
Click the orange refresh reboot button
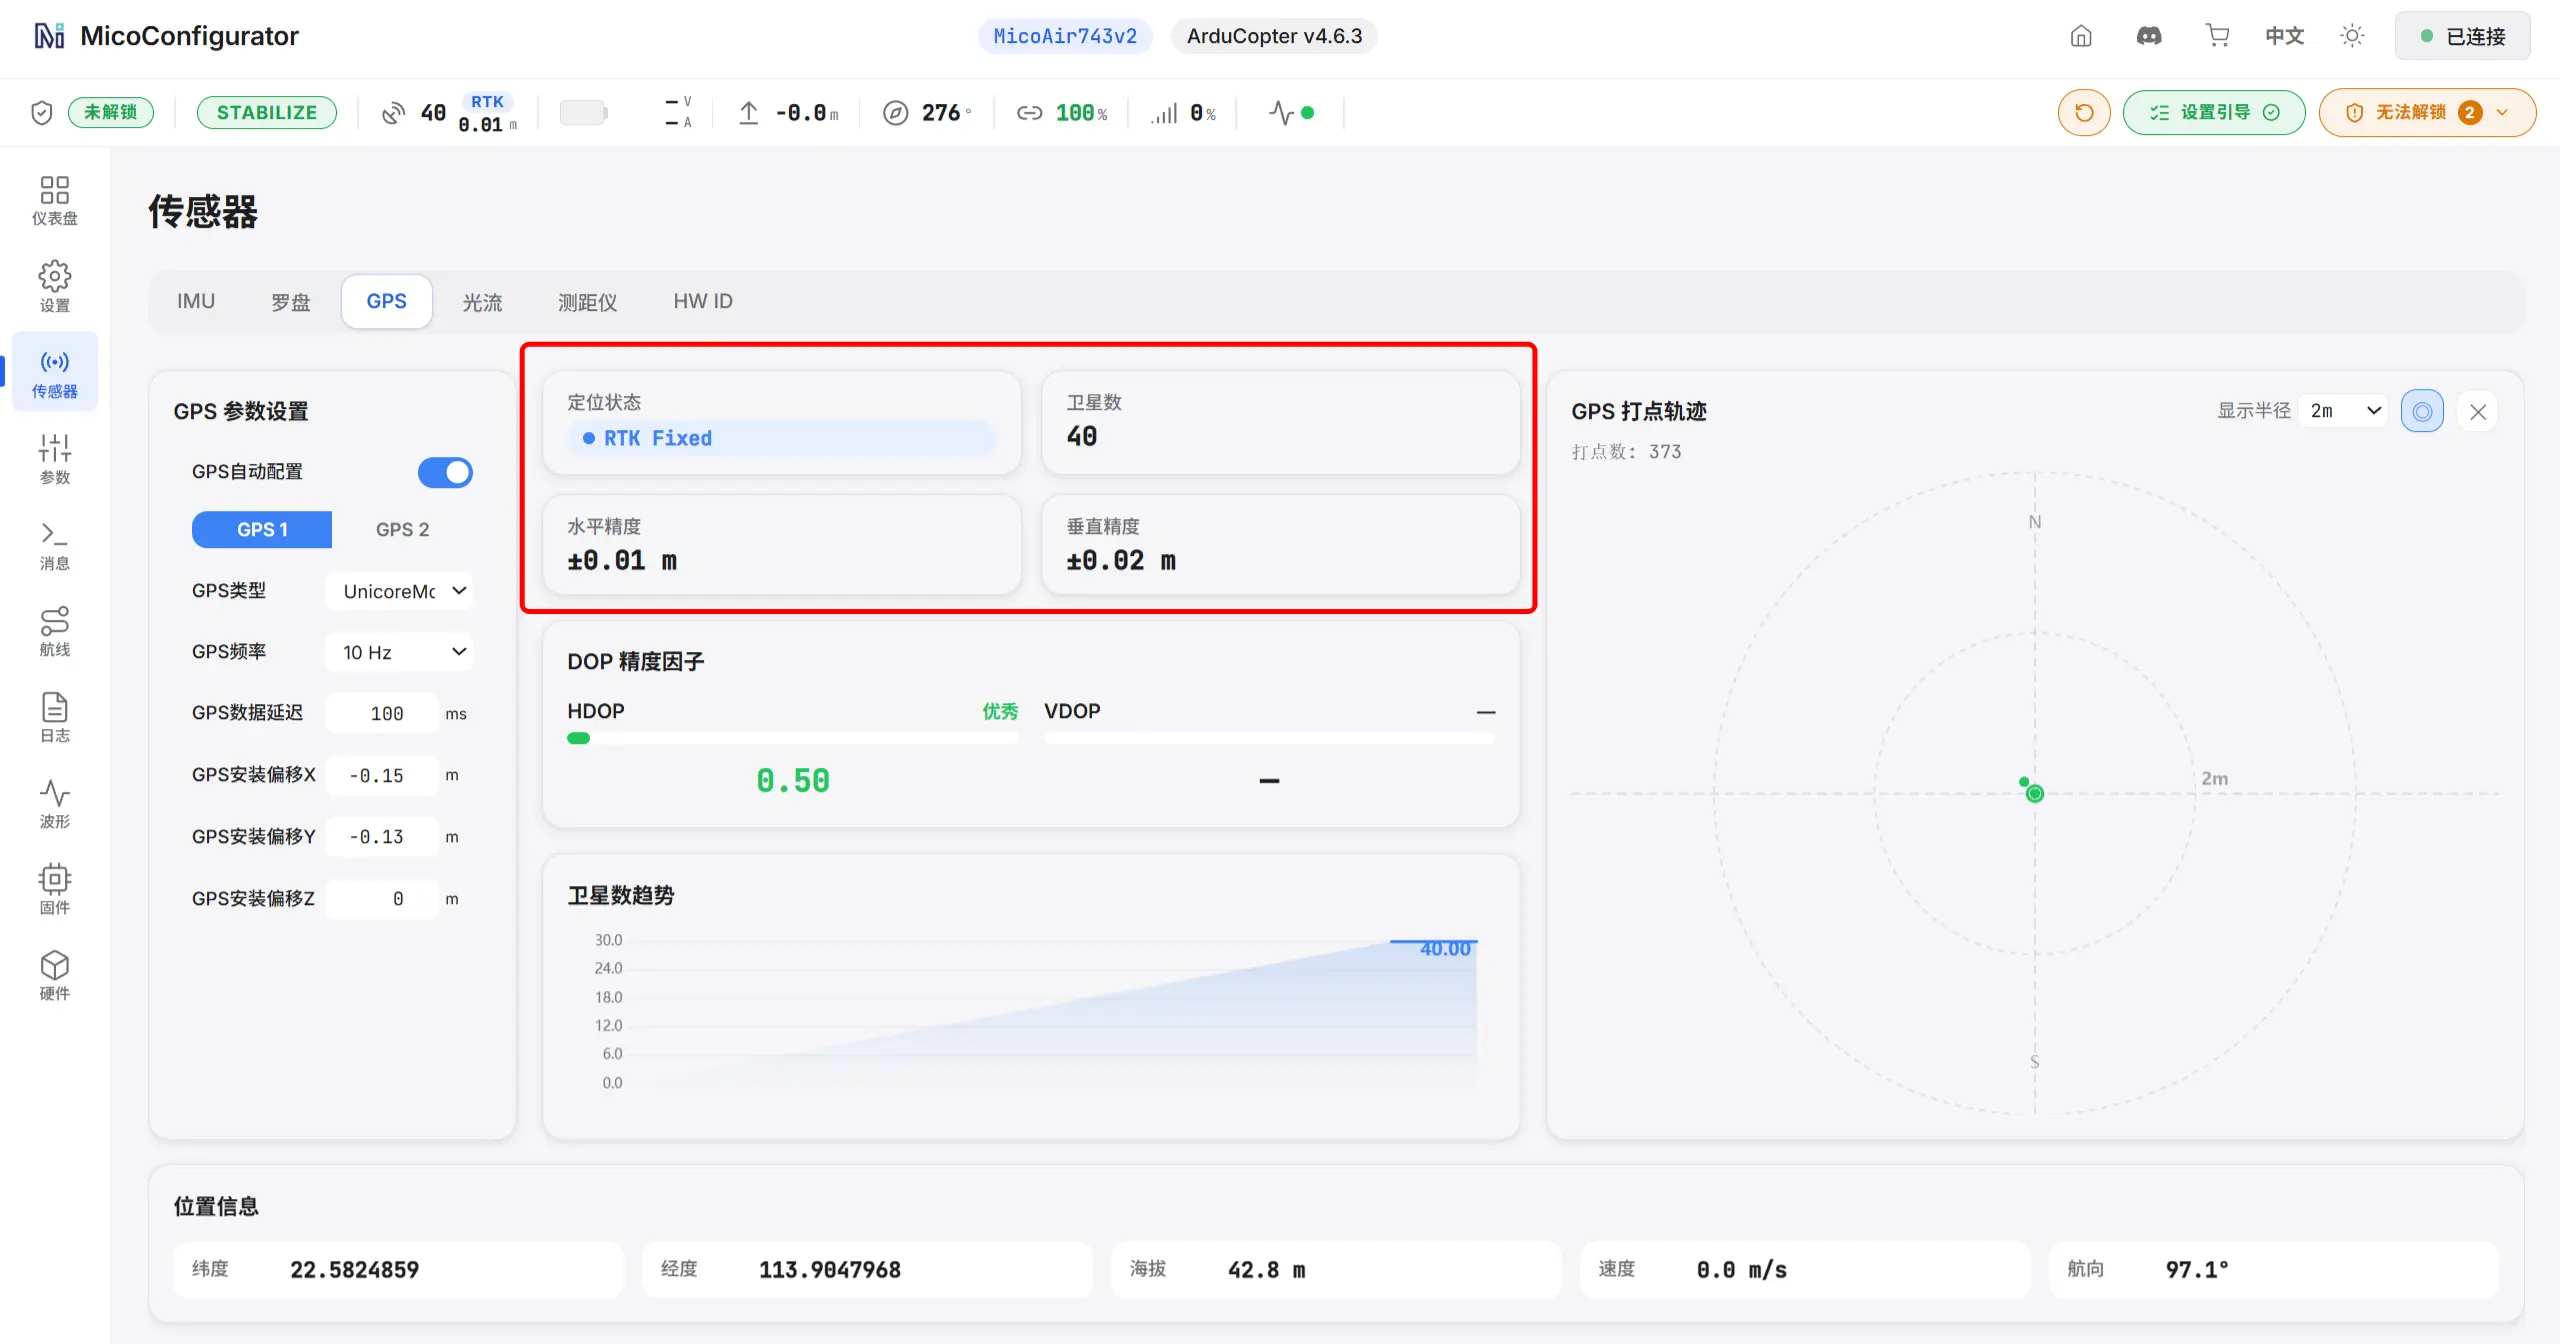coord(2084,112)
